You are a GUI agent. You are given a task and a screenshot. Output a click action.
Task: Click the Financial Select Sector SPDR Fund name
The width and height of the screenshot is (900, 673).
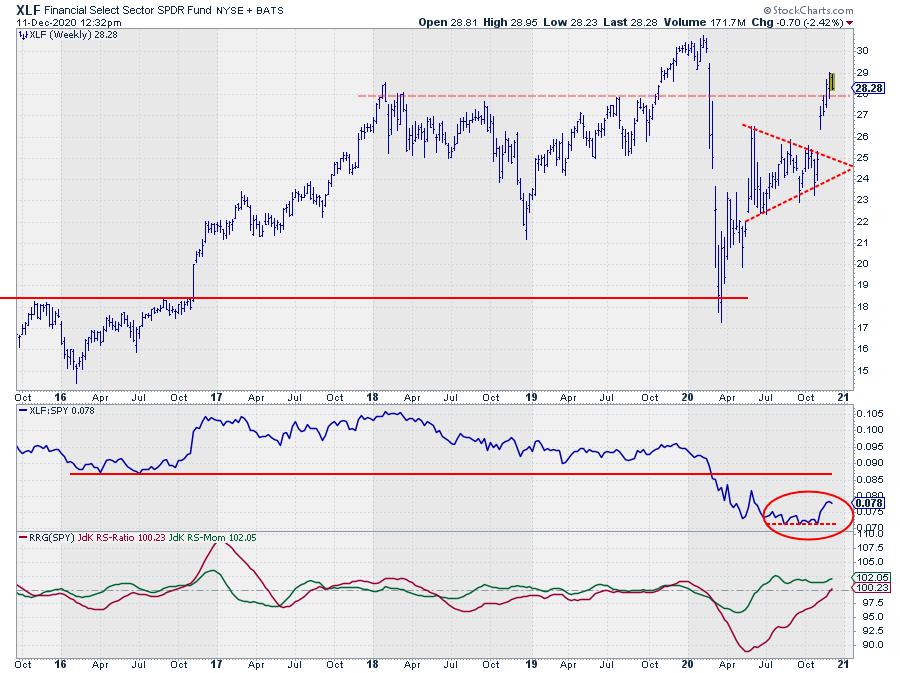(x=129, y=9)
